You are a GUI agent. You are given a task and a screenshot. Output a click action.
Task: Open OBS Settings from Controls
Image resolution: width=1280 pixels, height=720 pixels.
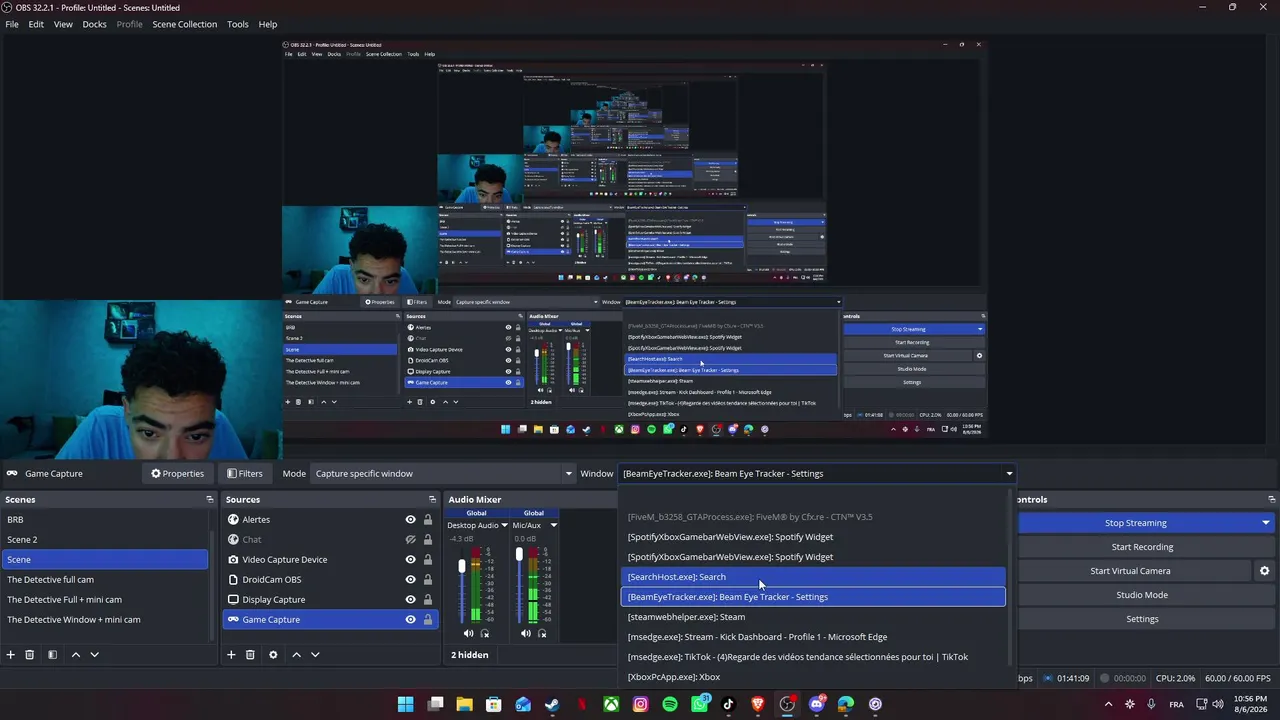[1142, 619]
